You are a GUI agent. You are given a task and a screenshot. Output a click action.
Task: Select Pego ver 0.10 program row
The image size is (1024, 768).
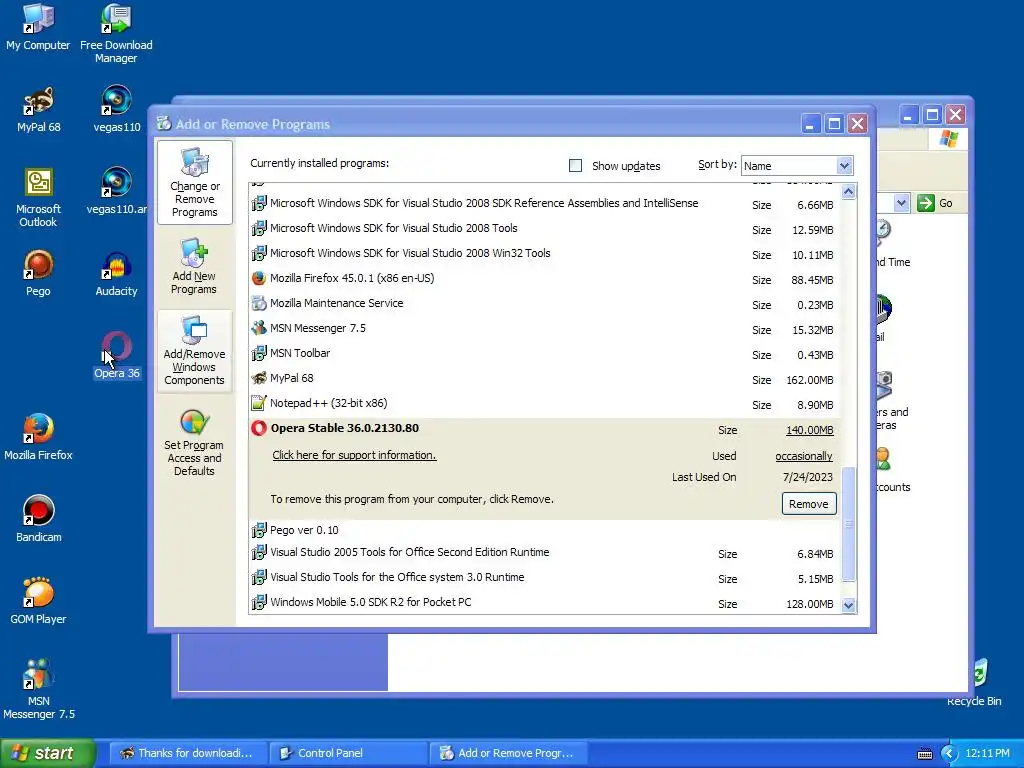click(543, 530)
